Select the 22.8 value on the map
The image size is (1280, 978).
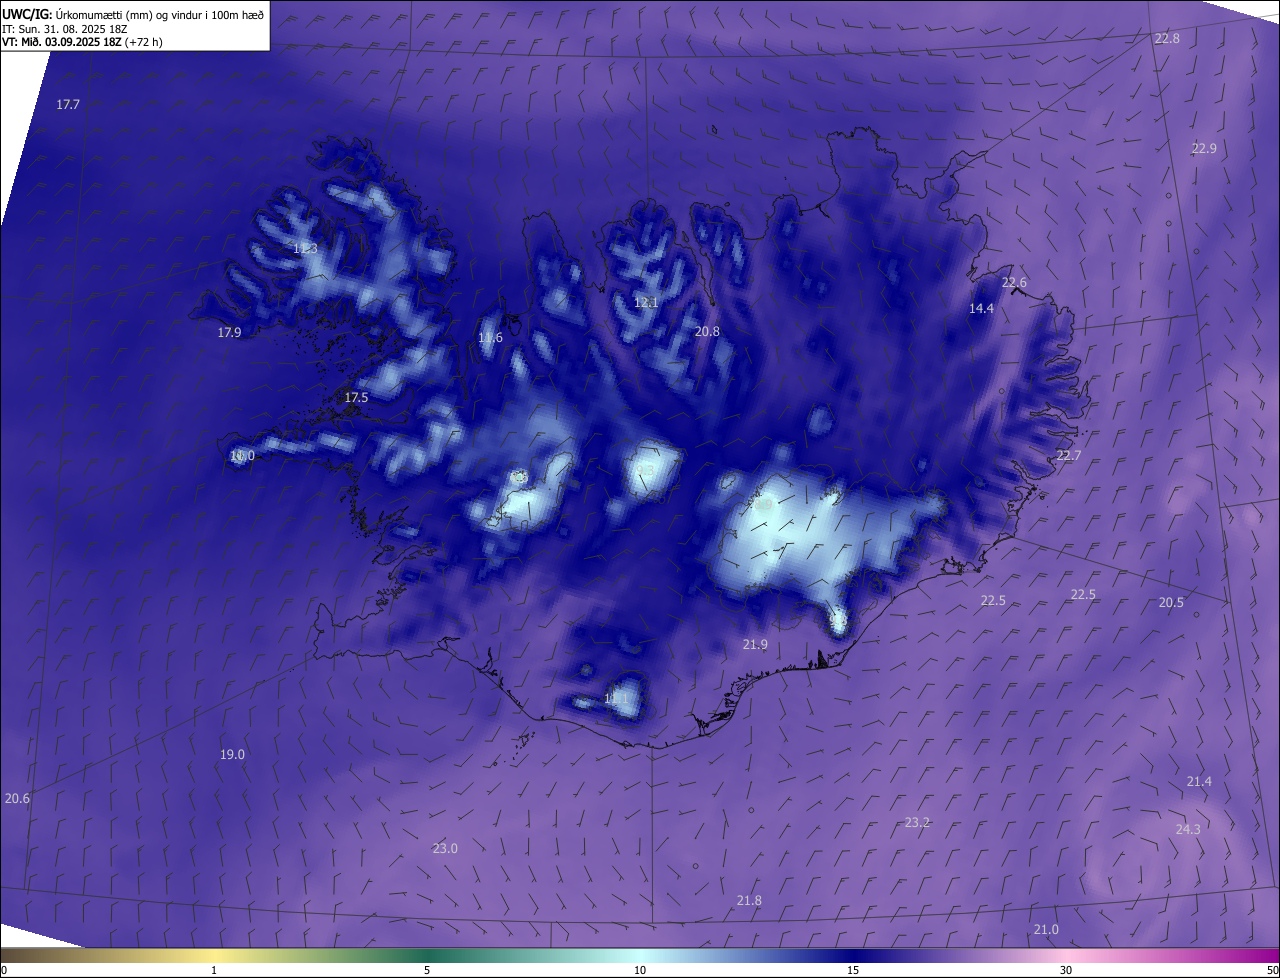click(x=1167, y=38)
